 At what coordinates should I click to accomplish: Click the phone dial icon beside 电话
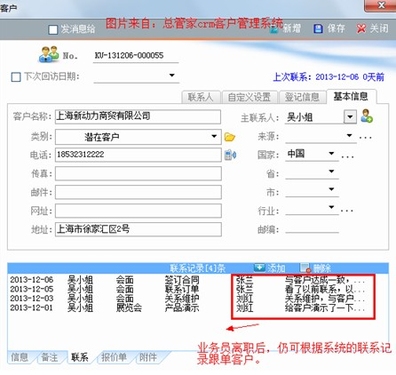[x=230, y=155]
